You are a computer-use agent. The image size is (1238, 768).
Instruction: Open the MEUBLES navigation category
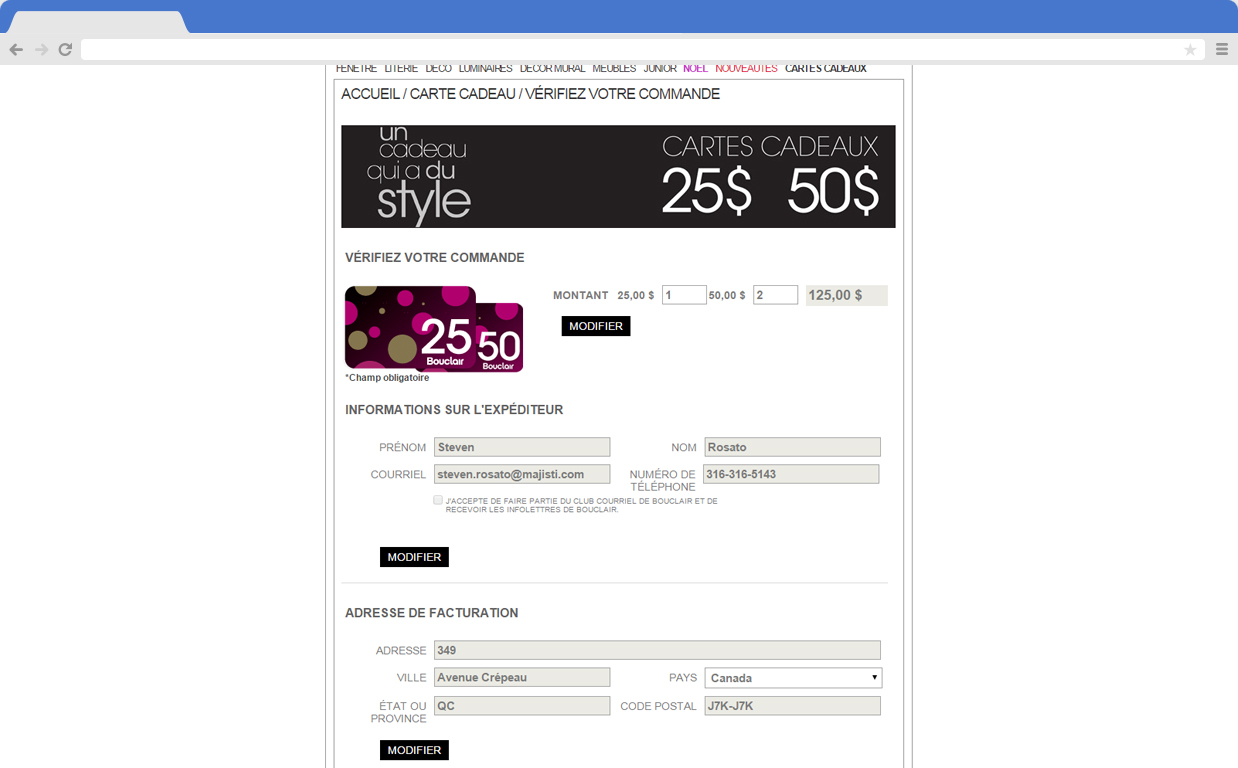(614, 68)
